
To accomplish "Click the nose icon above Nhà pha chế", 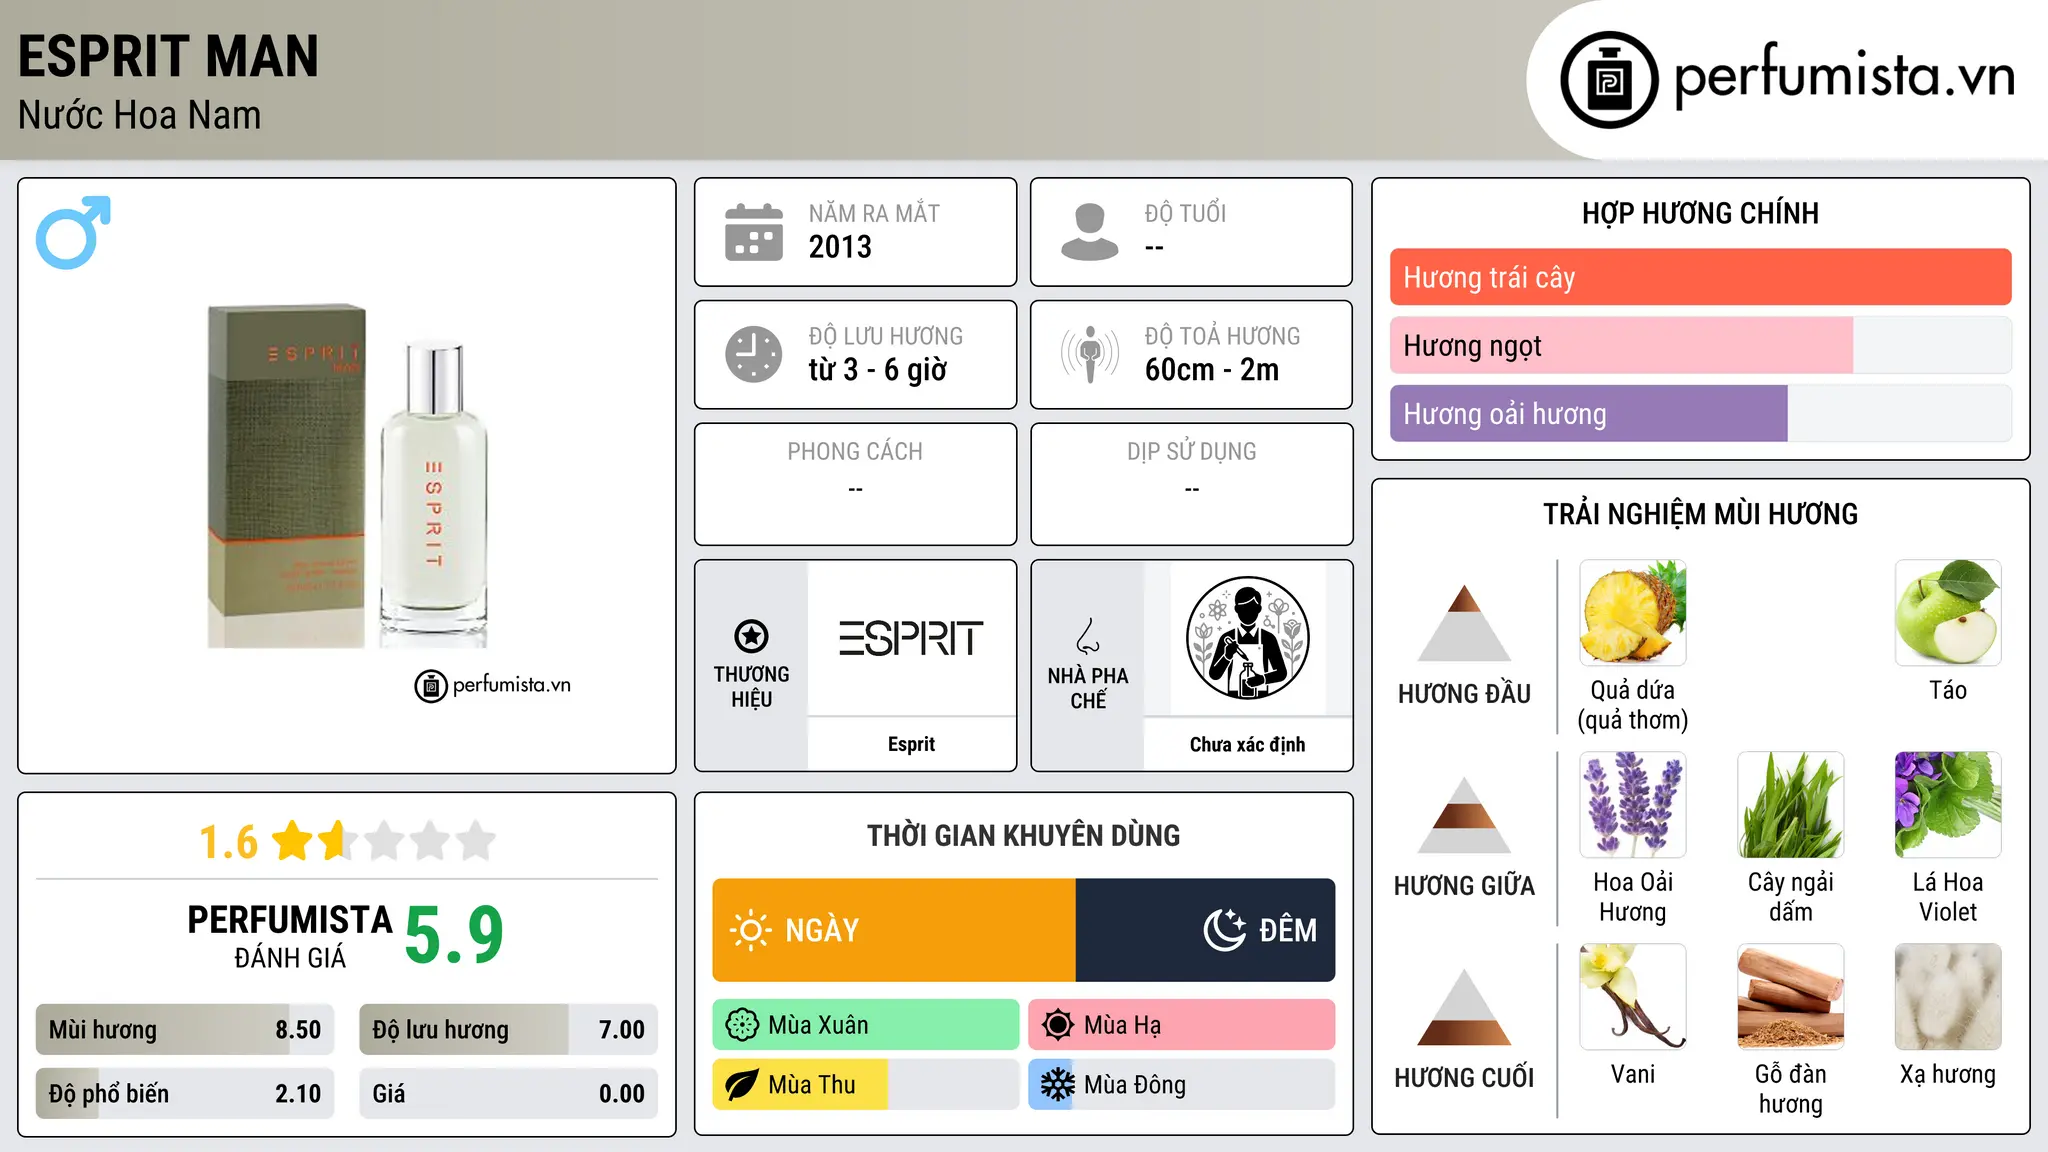I will coord(1088,636).
